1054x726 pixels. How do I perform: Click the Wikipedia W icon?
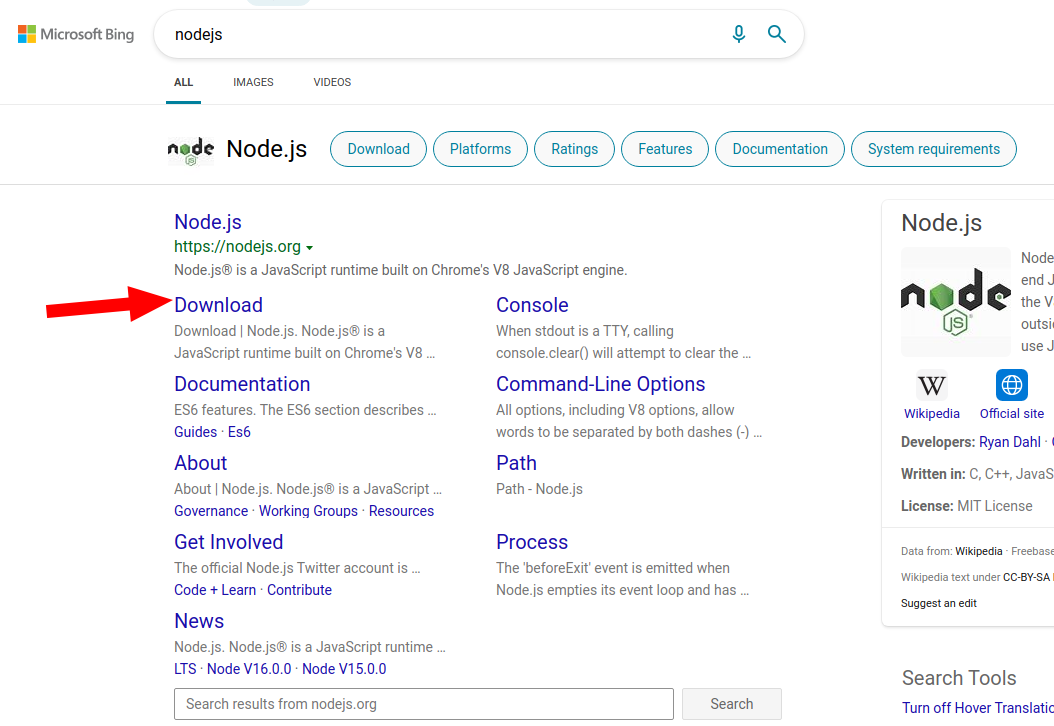tap(932, 385)
